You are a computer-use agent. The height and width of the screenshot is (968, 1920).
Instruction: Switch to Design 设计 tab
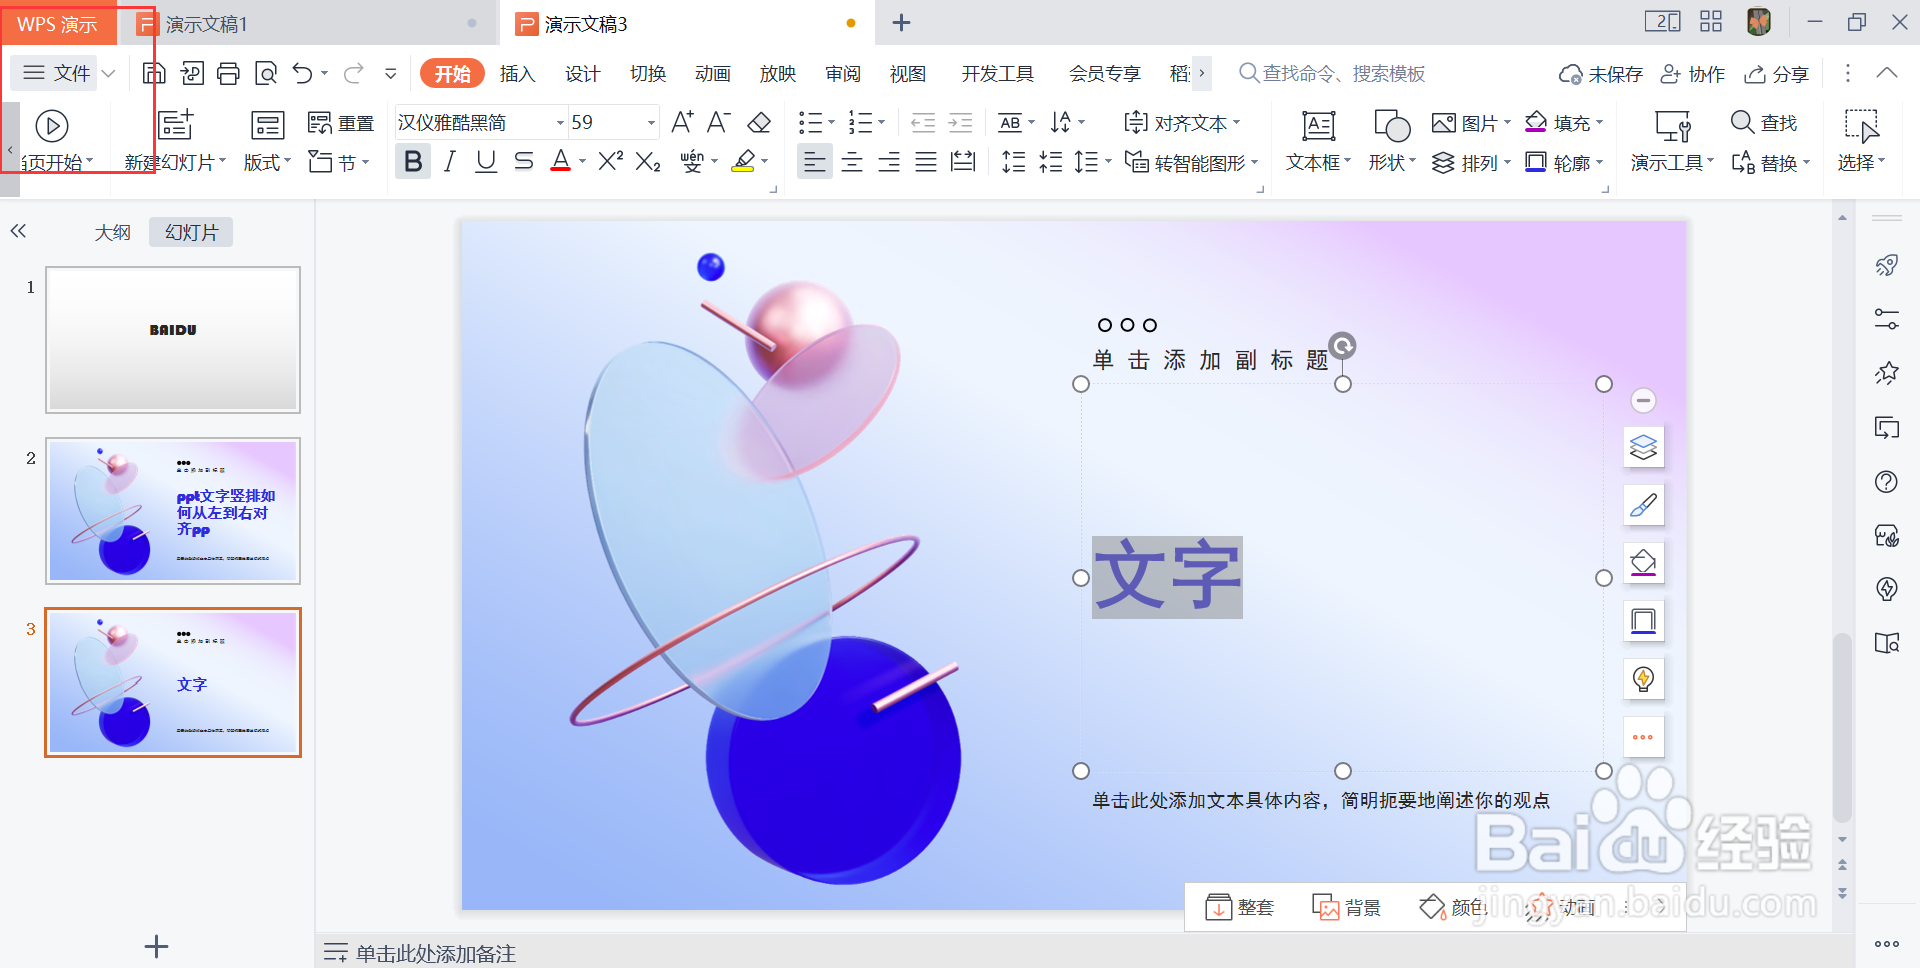582,73
